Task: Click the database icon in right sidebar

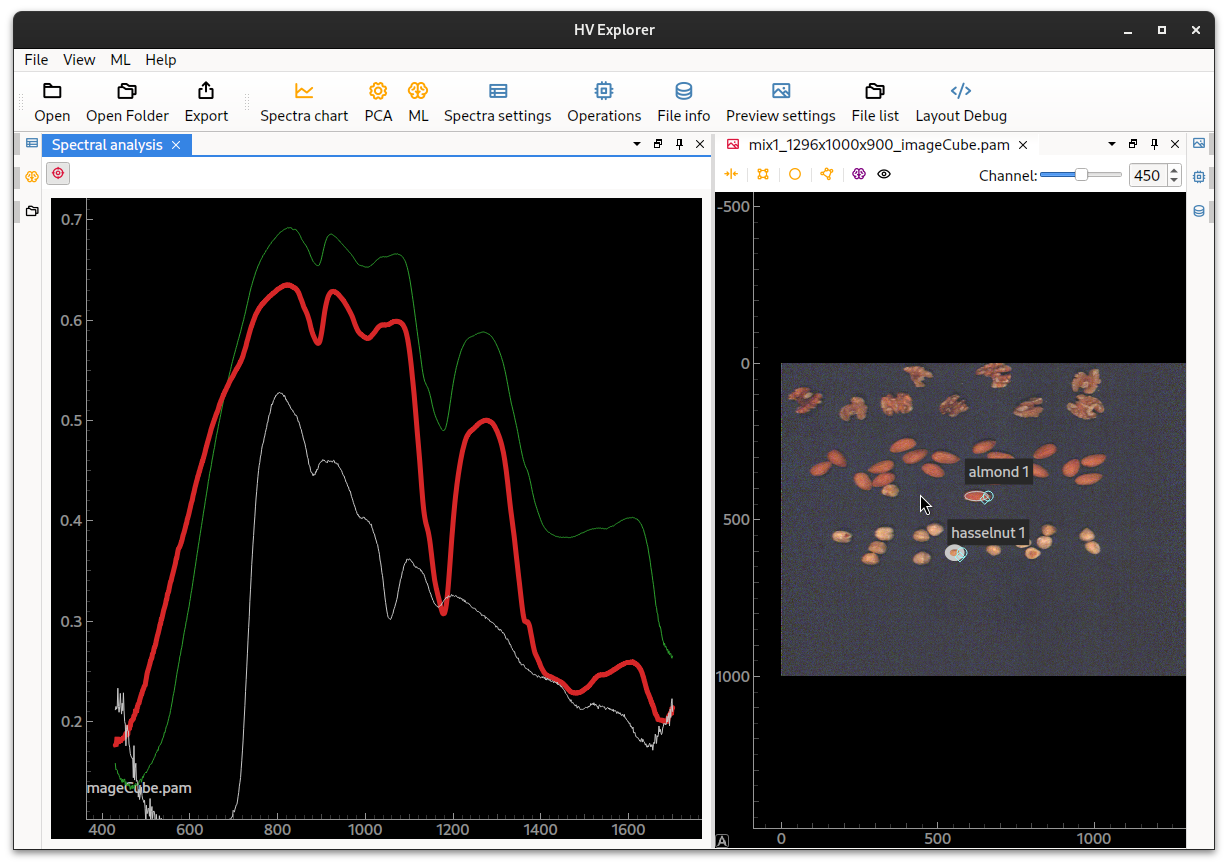Action: pos(1199,211)
